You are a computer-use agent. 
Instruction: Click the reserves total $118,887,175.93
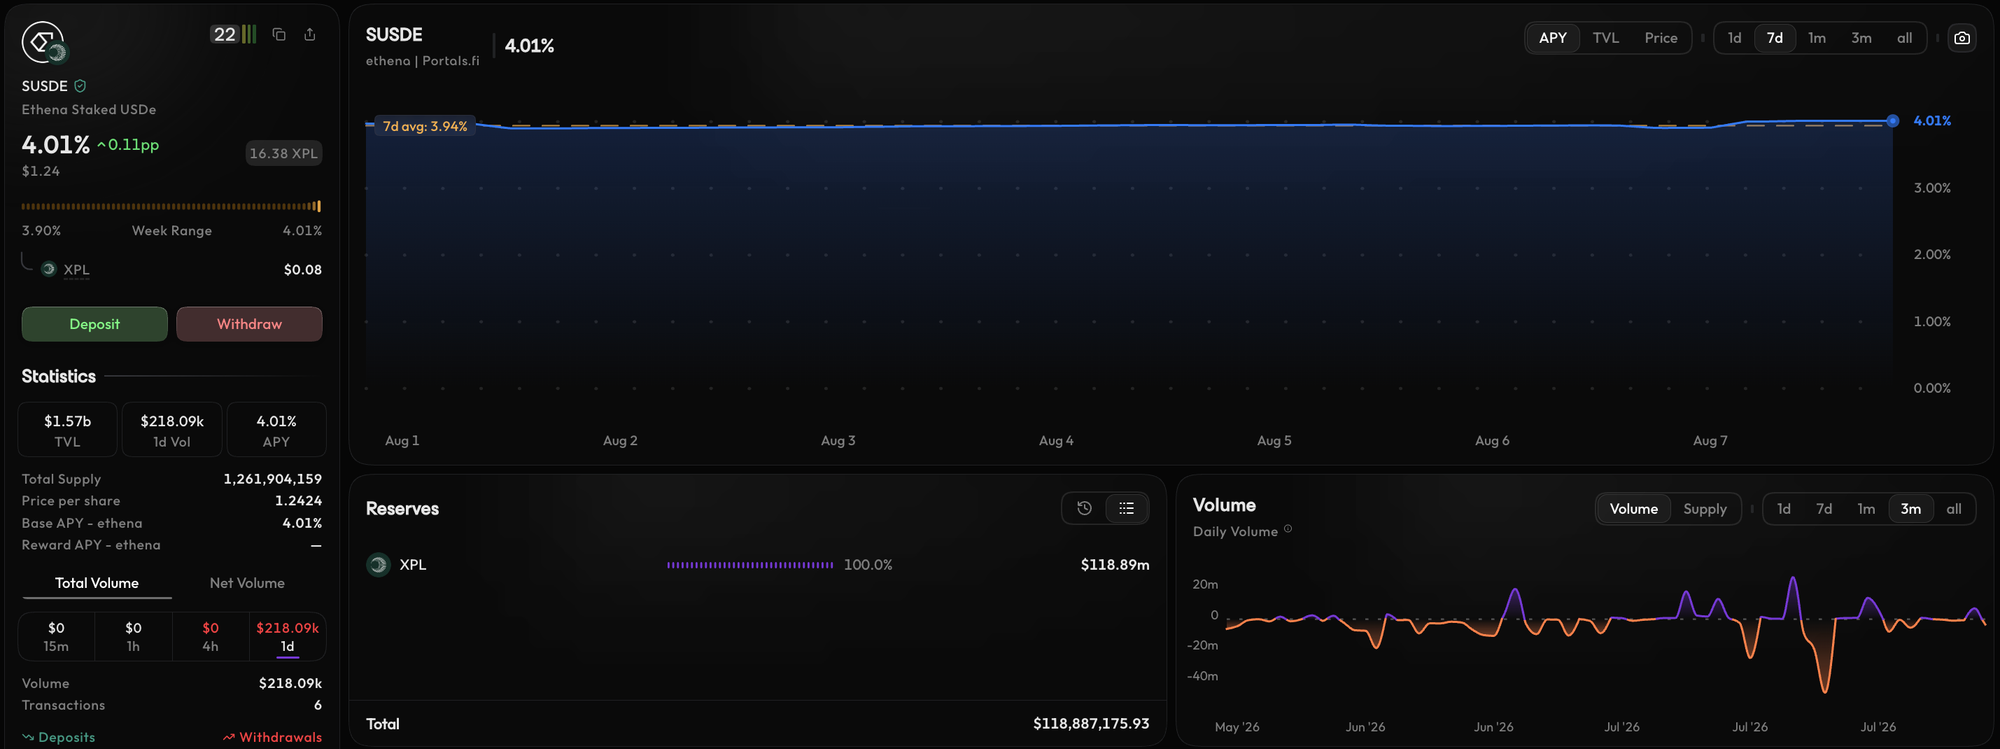(1091, 724)
